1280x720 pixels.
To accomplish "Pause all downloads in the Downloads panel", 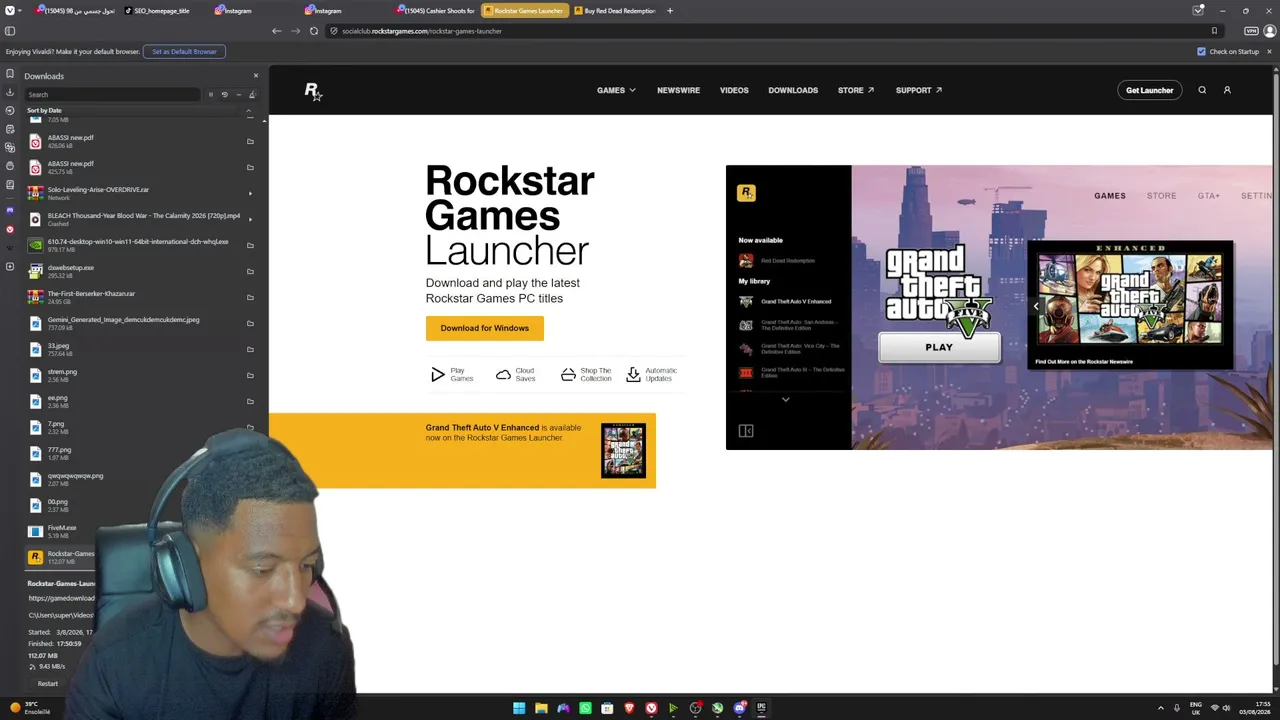I will point(210,95).
